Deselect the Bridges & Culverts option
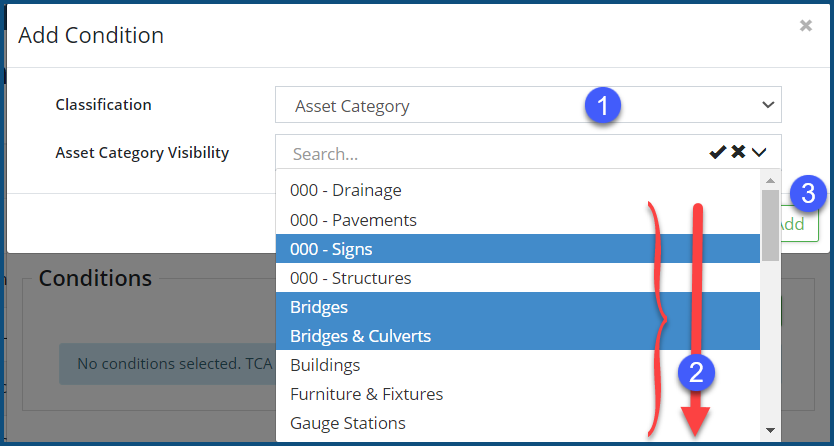This screenshot has width=834, height=446. click(x=360, y=336)
